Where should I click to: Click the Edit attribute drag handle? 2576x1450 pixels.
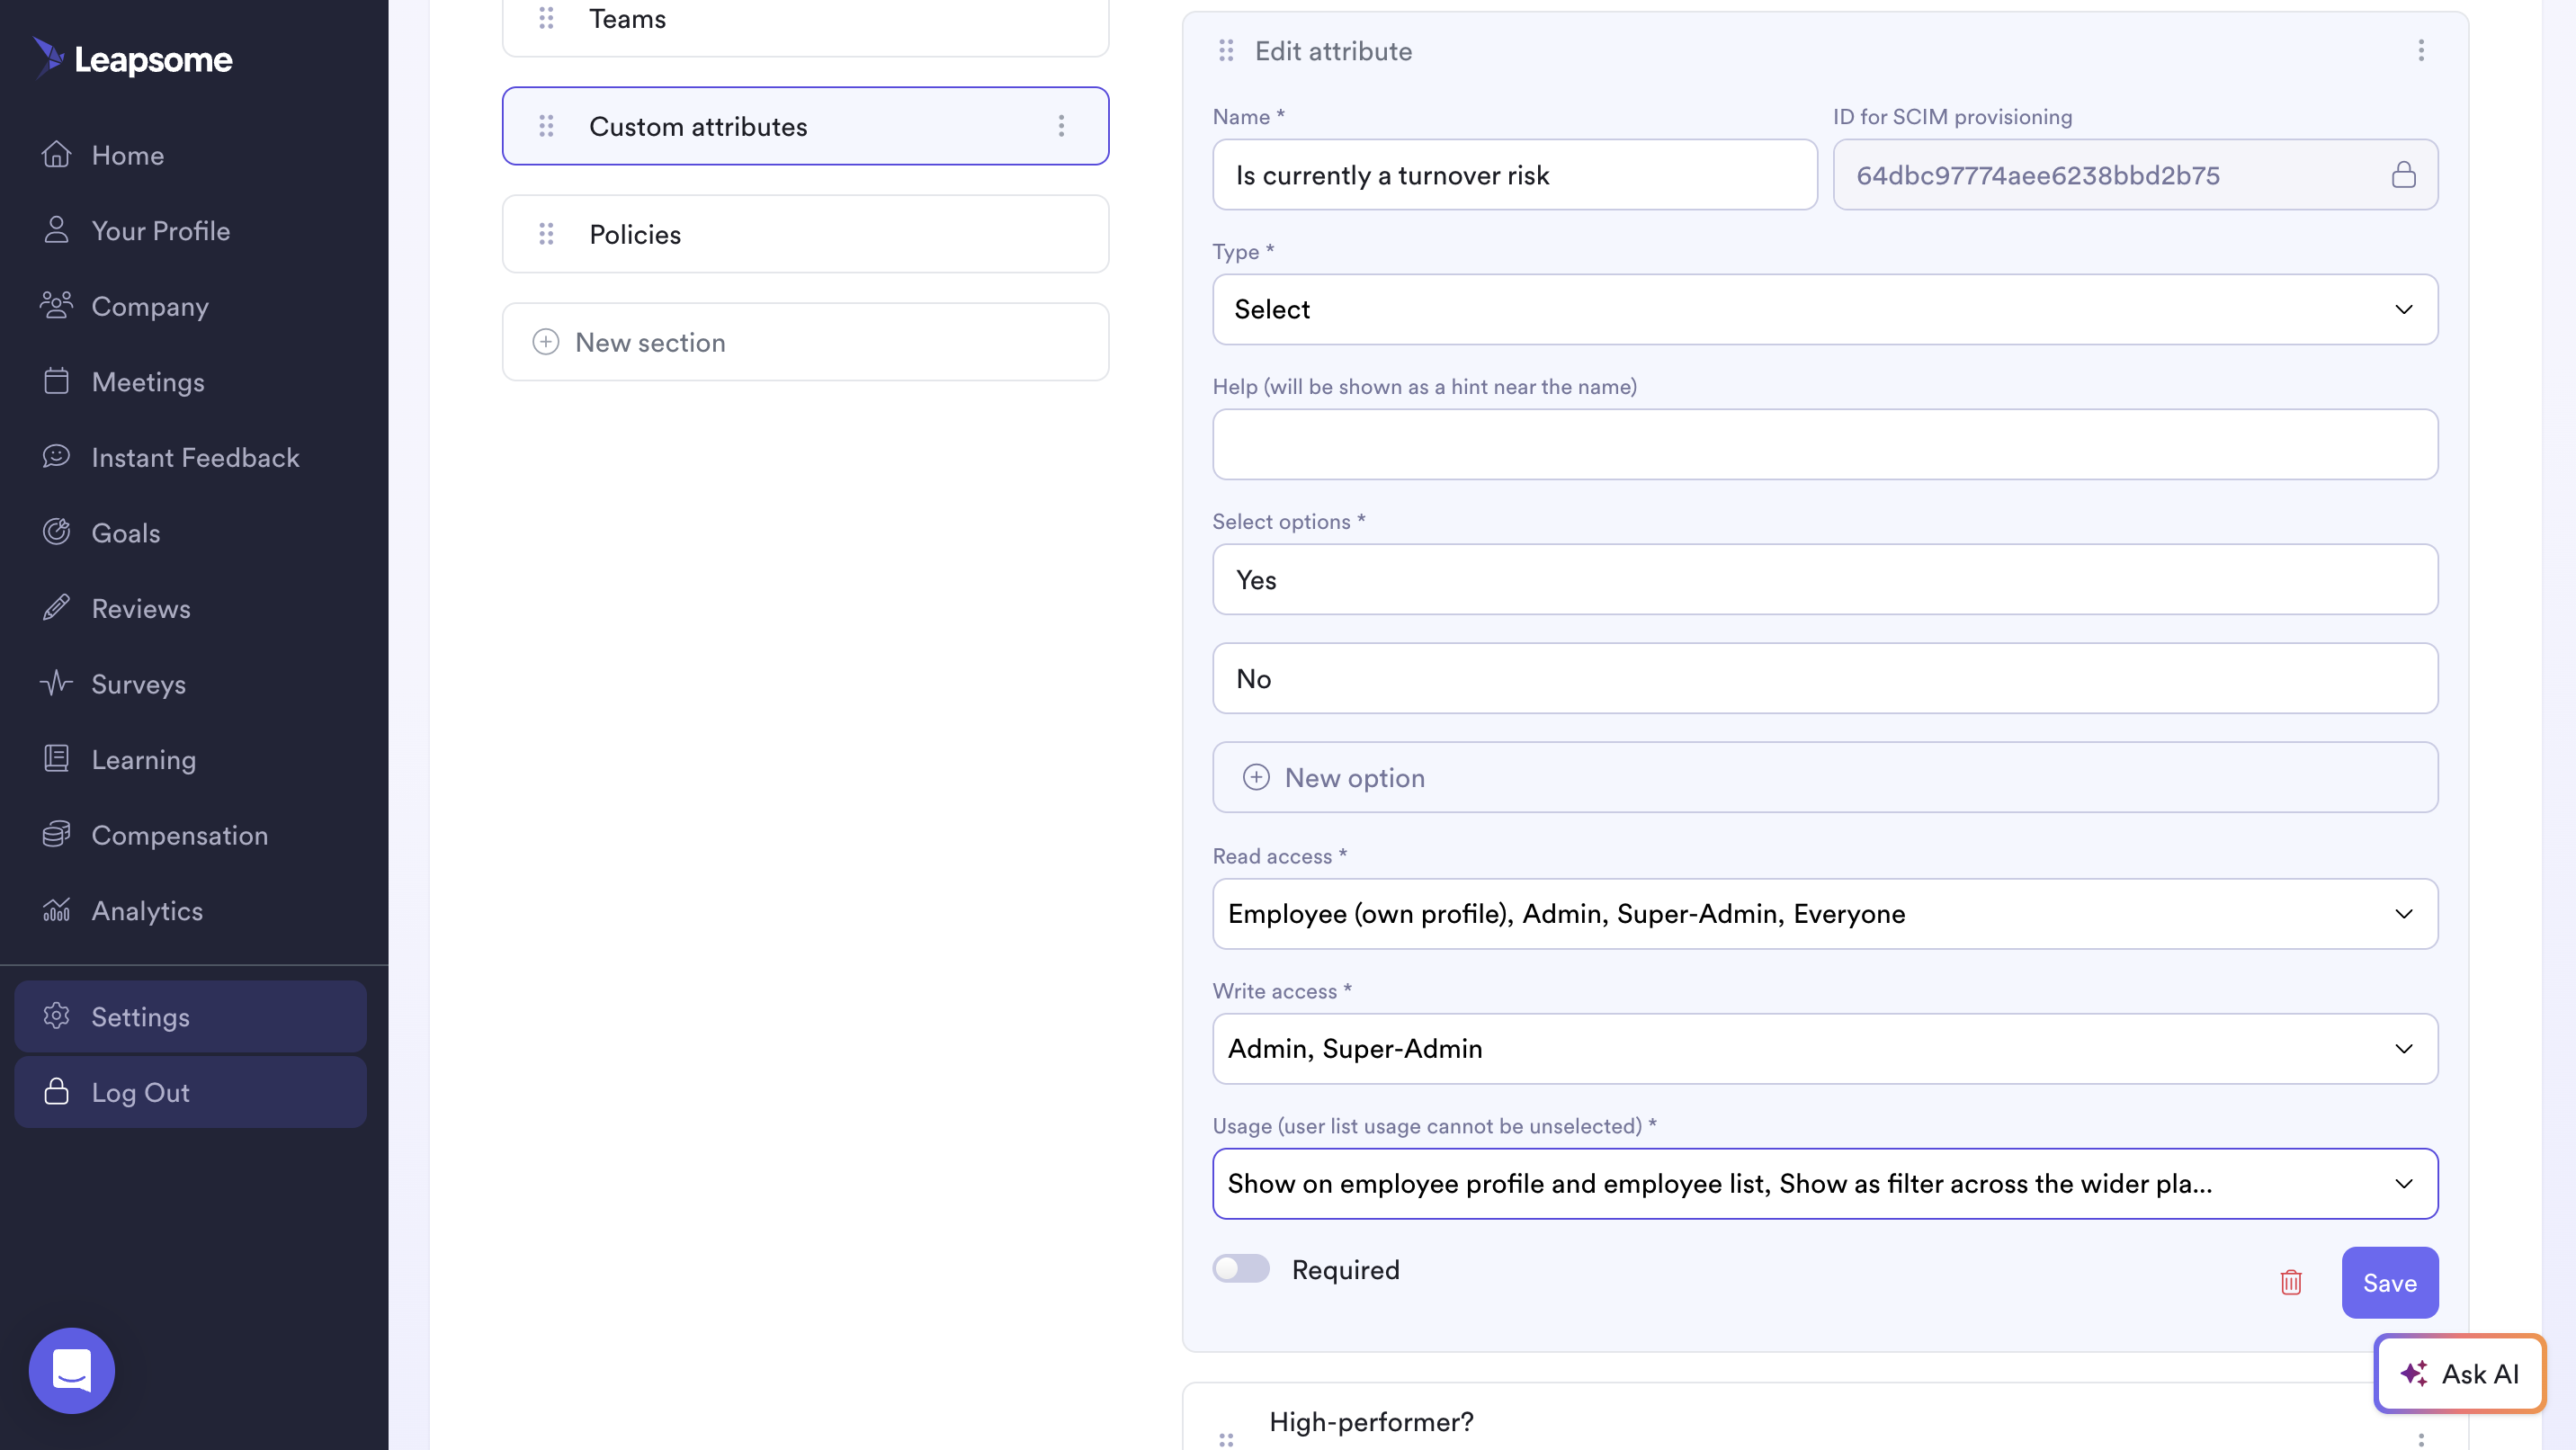pyautogui.click(x=1226, y=50)
